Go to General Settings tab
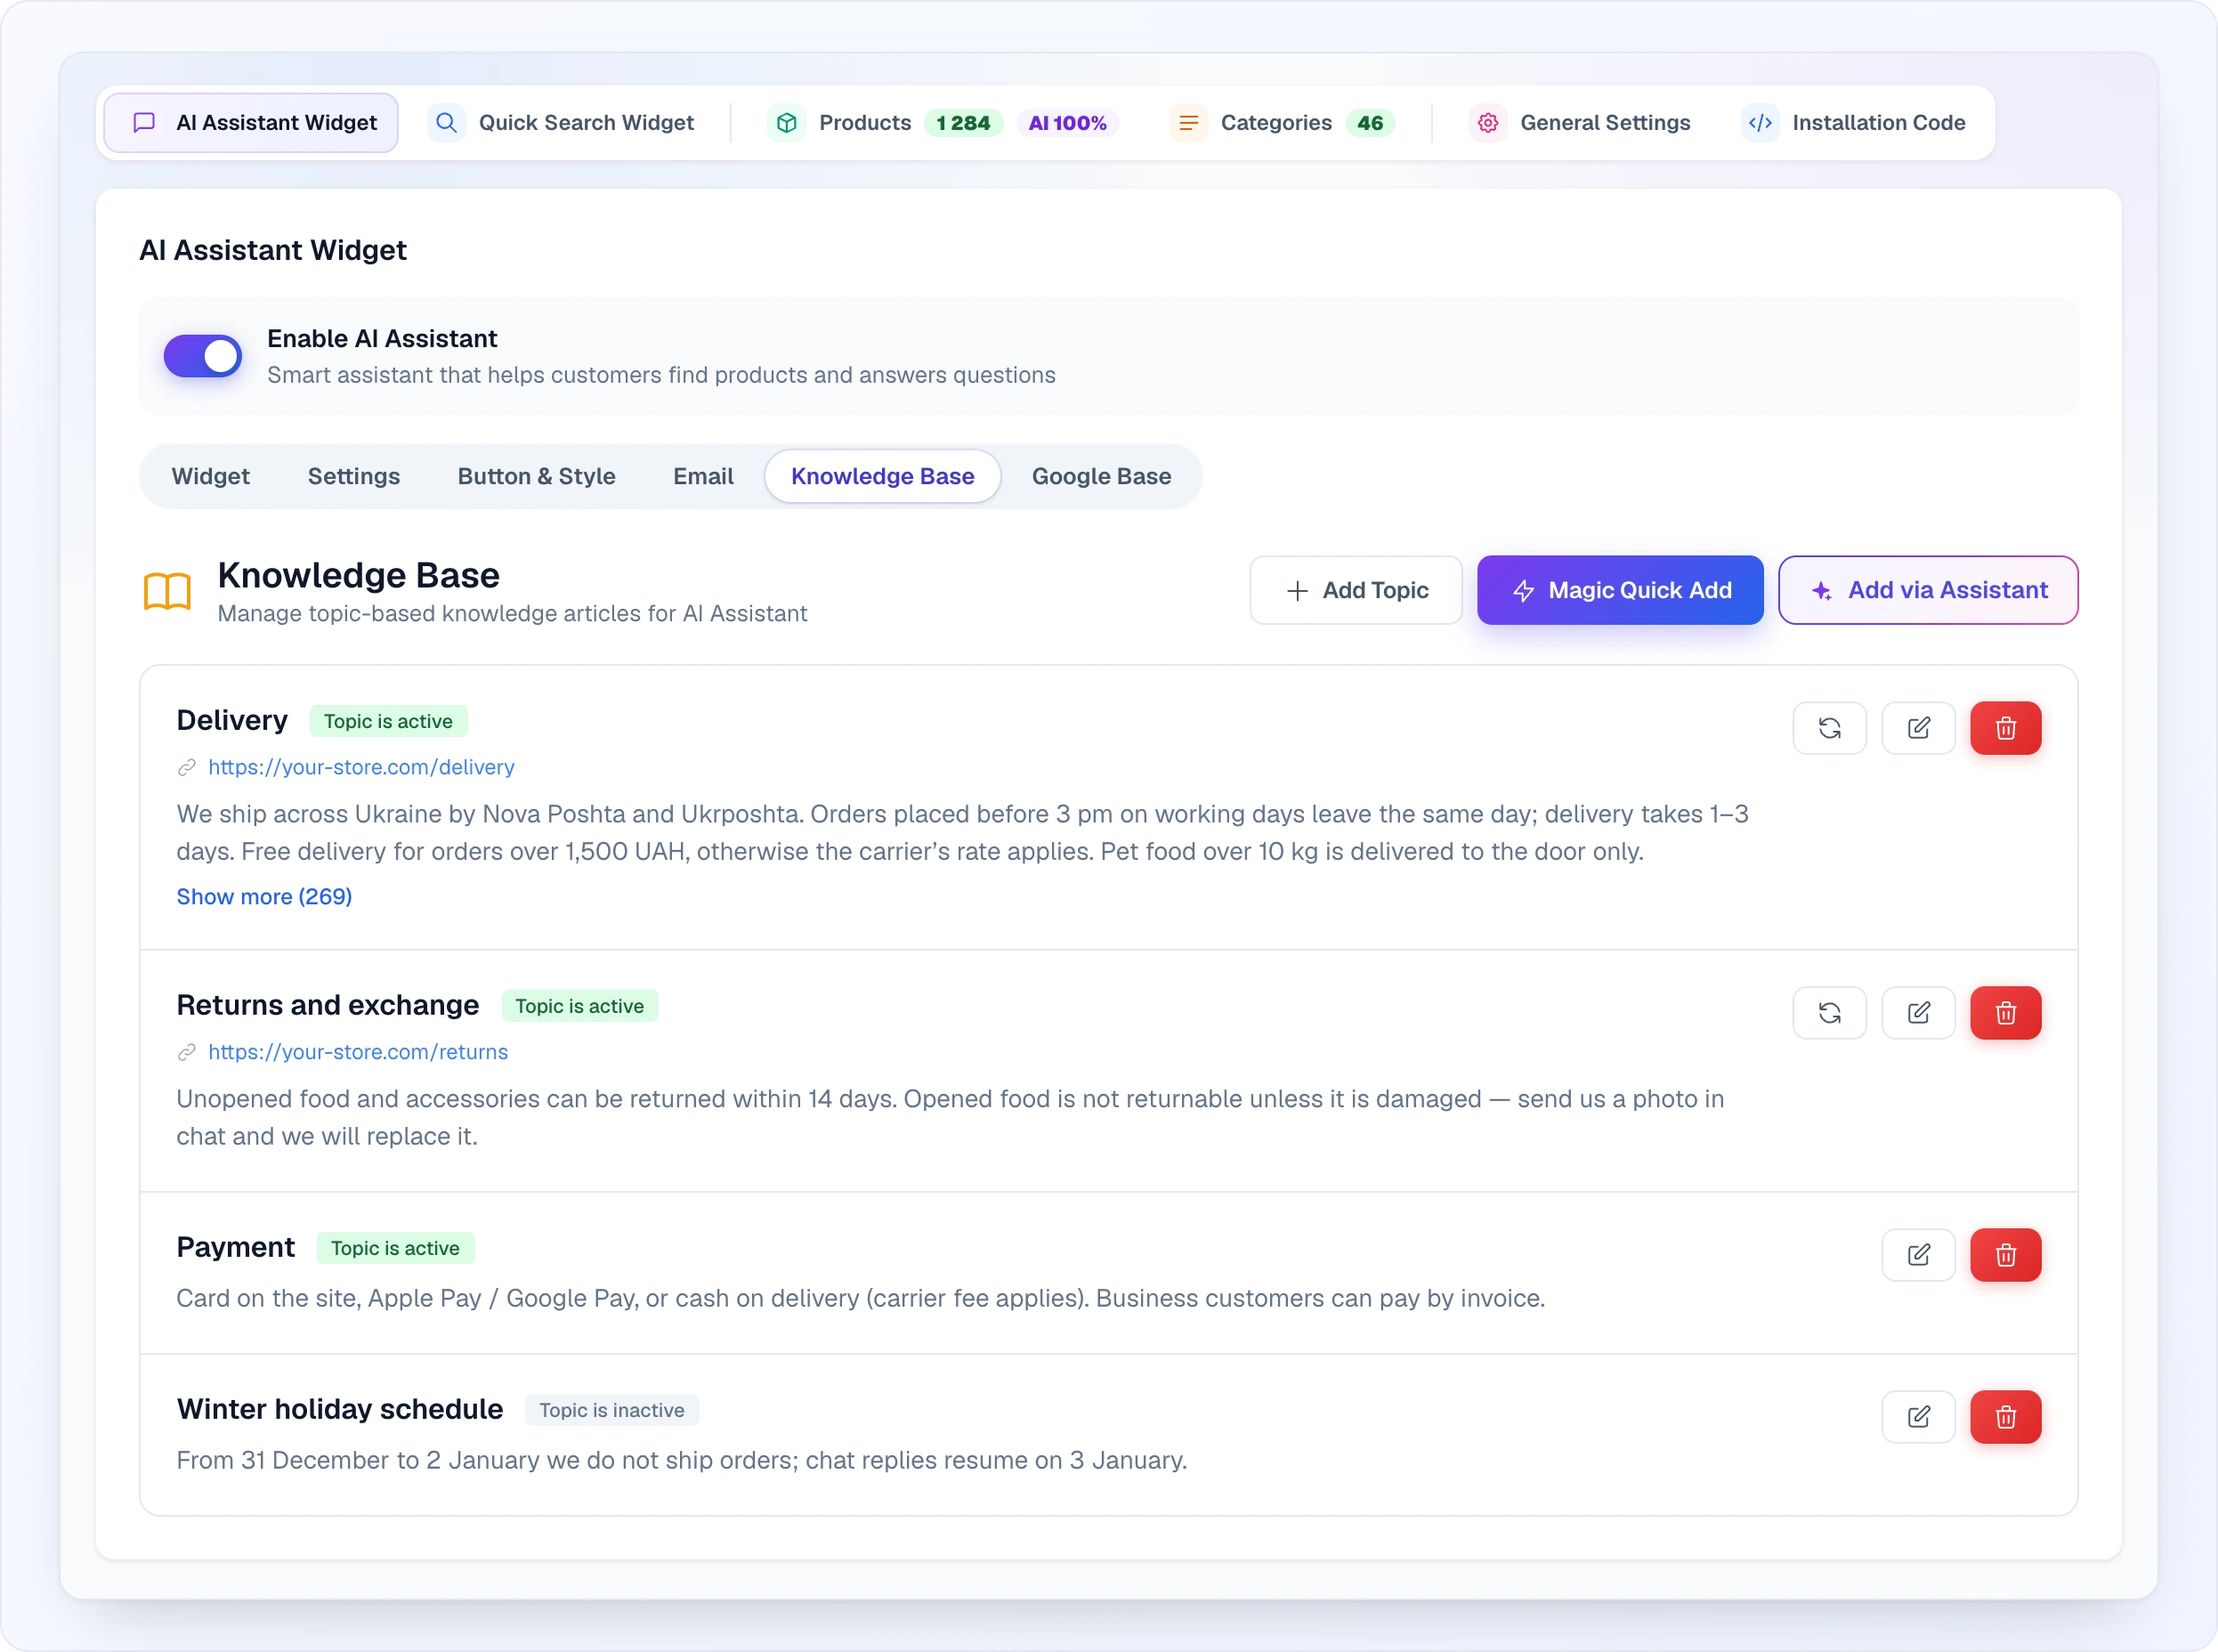The image size is (2218, 1652). [x=1579, y=123]
